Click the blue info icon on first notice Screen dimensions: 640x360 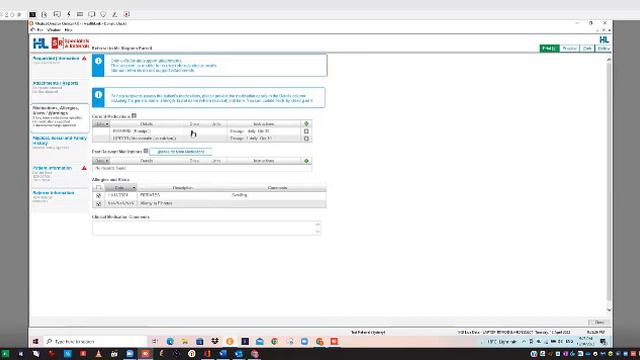98,61
